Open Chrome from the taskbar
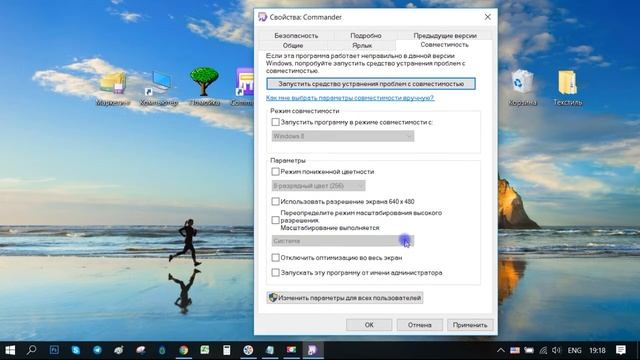Screen dimensions: 640x360 tap(184, 350)
